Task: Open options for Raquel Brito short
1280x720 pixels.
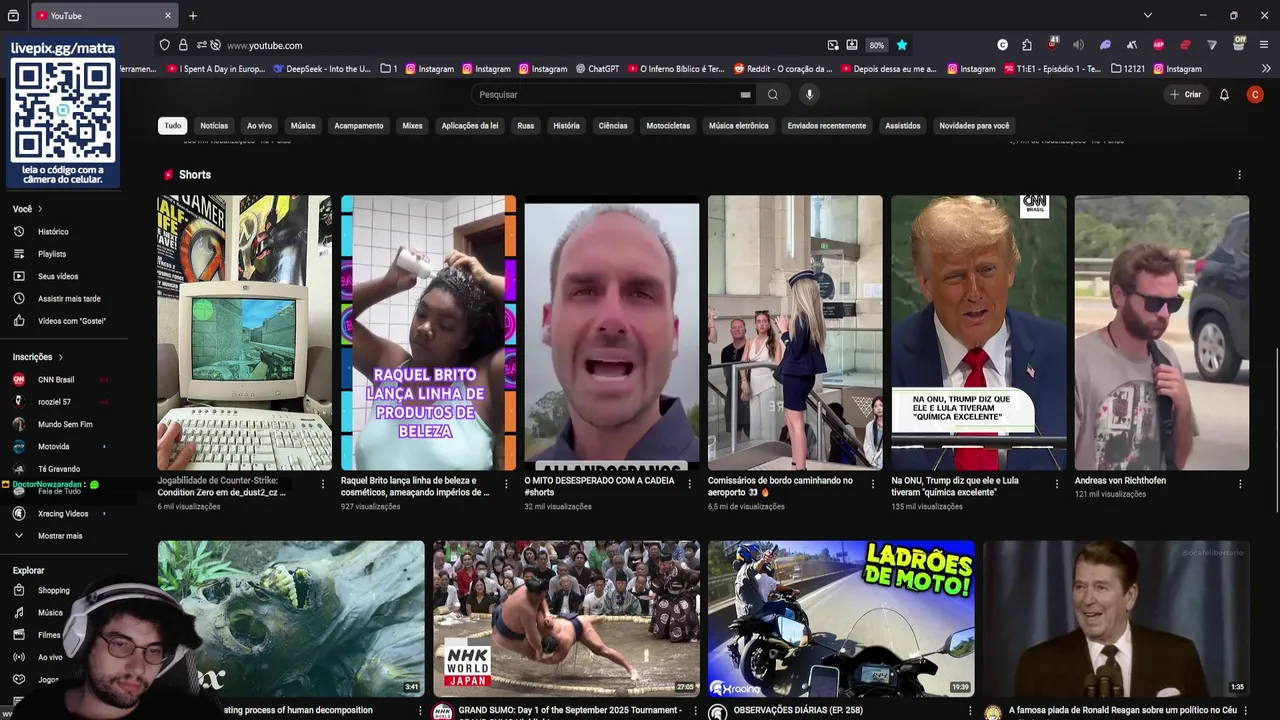Action: click(x=506, y=484)
